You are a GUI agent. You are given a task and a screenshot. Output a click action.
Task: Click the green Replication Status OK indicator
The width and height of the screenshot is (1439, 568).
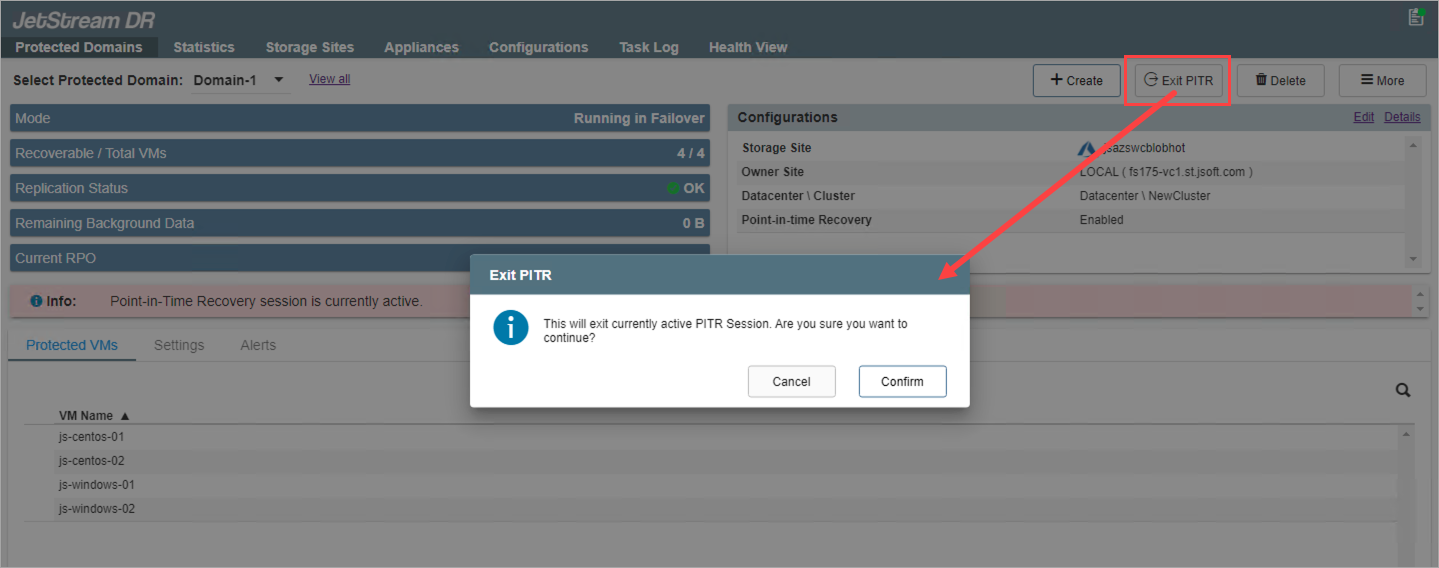point(673,188)
